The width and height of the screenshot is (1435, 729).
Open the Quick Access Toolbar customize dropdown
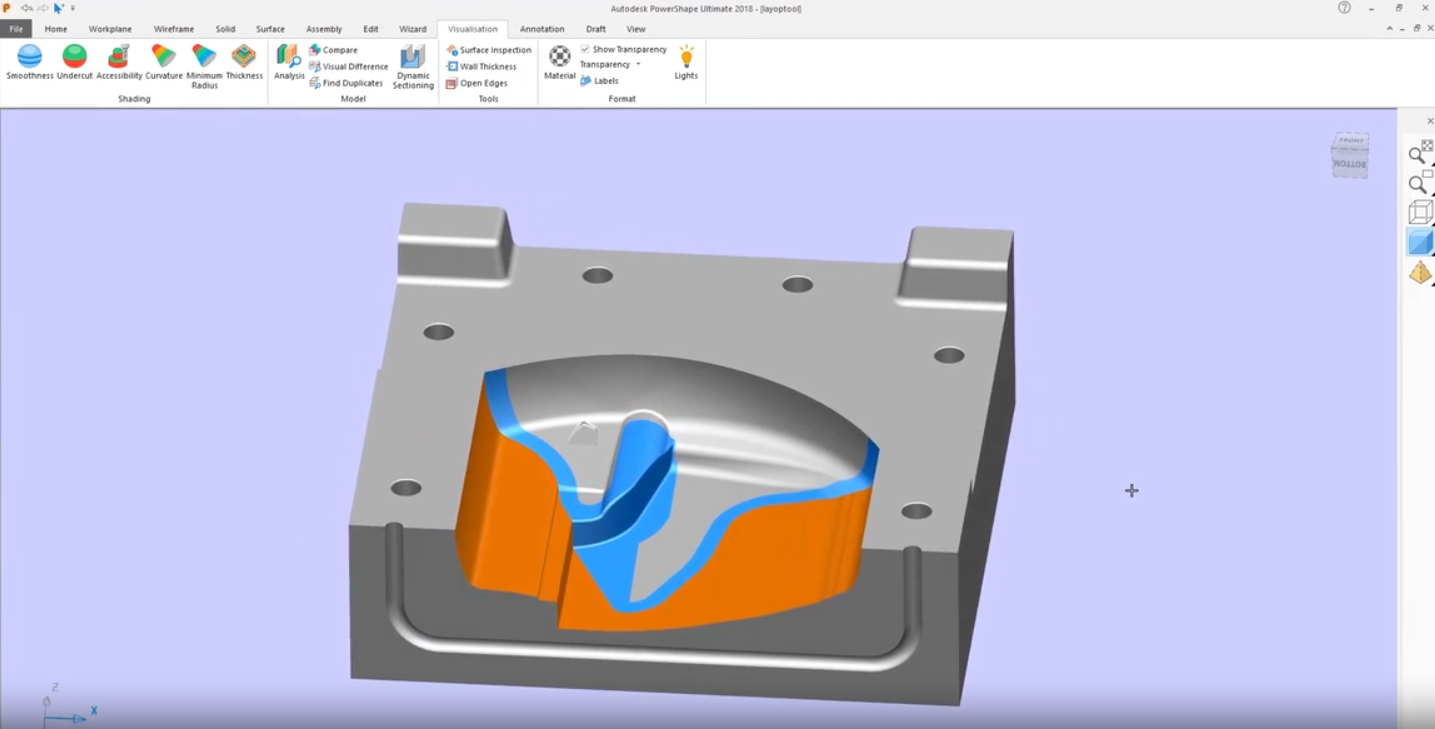73,8
